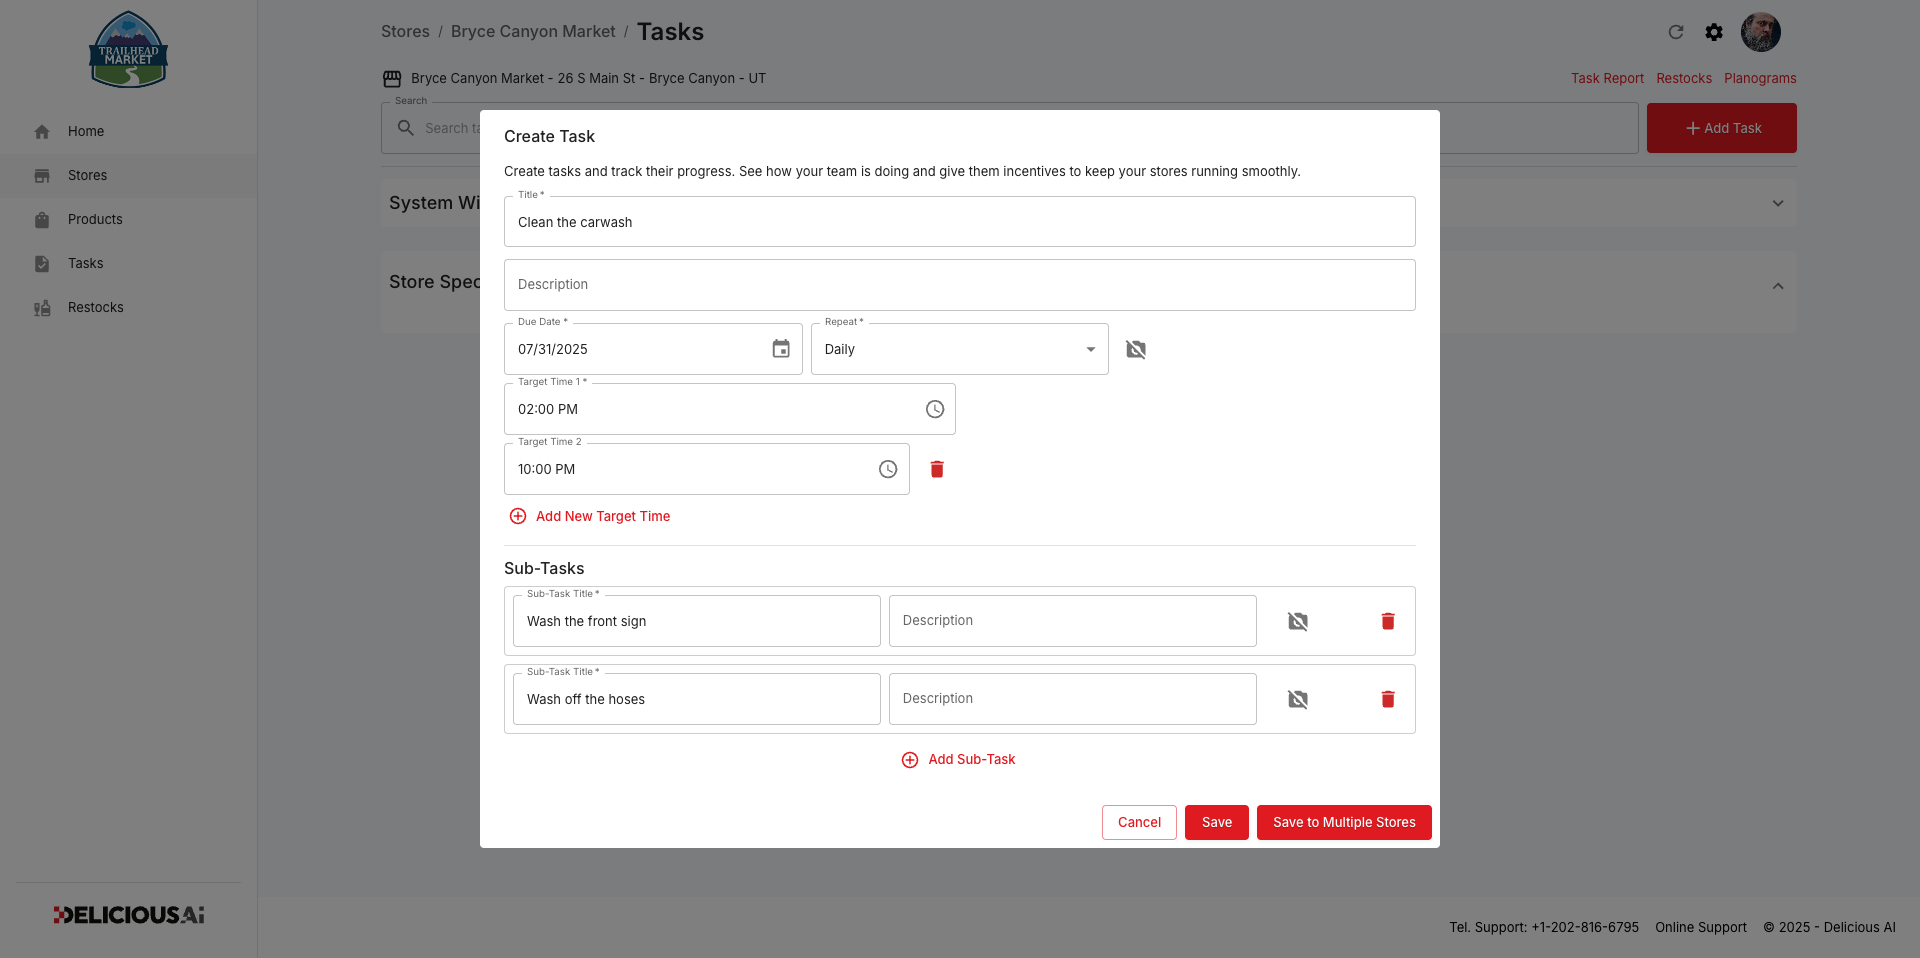Click Description field for Wash the front sign

1073,621
